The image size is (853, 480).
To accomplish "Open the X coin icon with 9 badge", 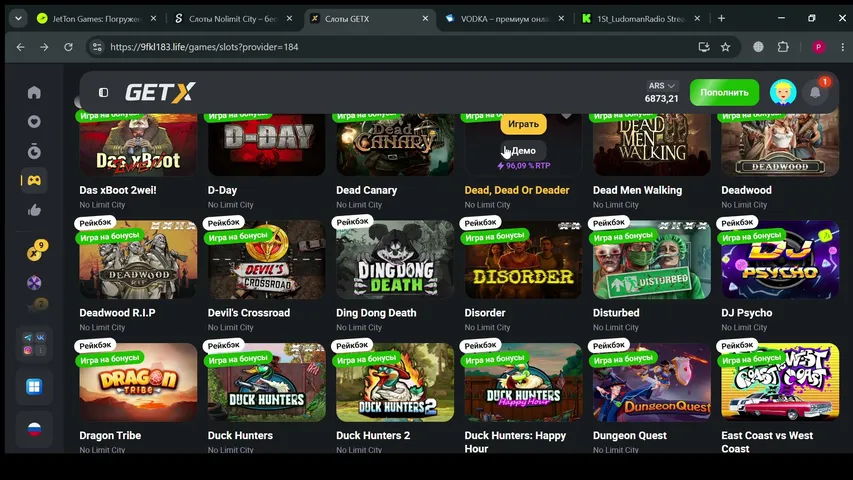I will [36, 251].
